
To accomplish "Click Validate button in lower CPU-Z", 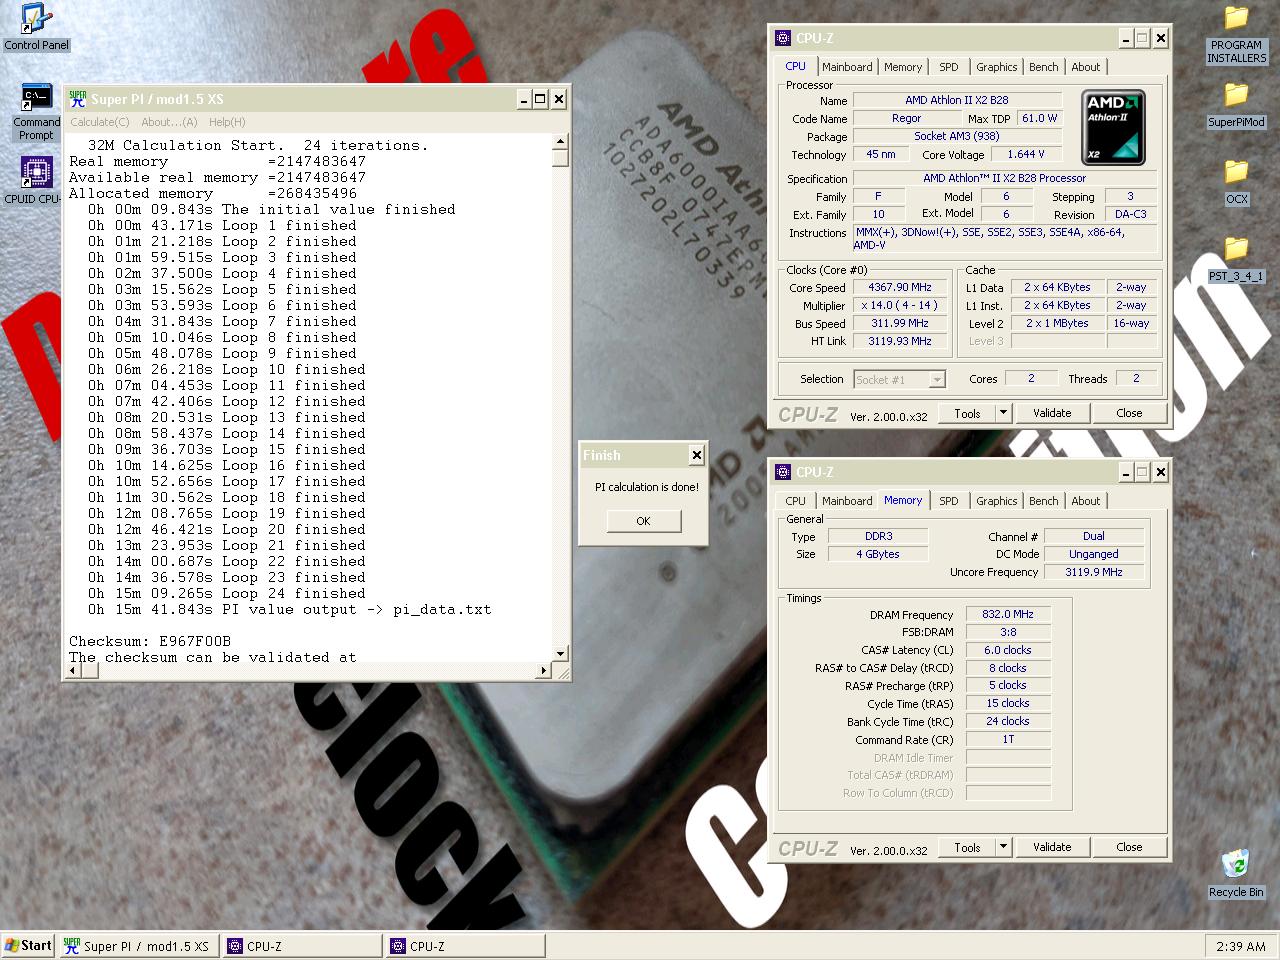I will [1052, 847].
